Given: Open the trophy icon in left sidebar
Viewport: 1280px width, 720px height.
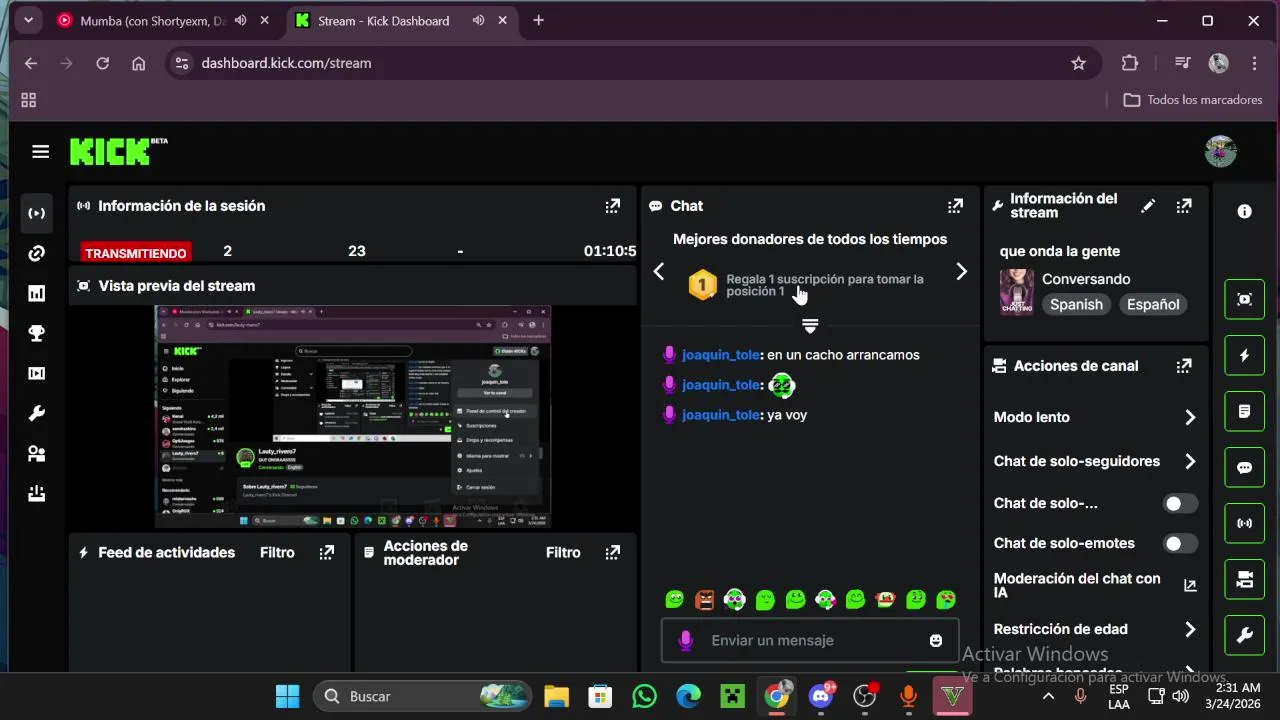Looking at the screenshot, I should pyautogui.click(x=37, y=333).
